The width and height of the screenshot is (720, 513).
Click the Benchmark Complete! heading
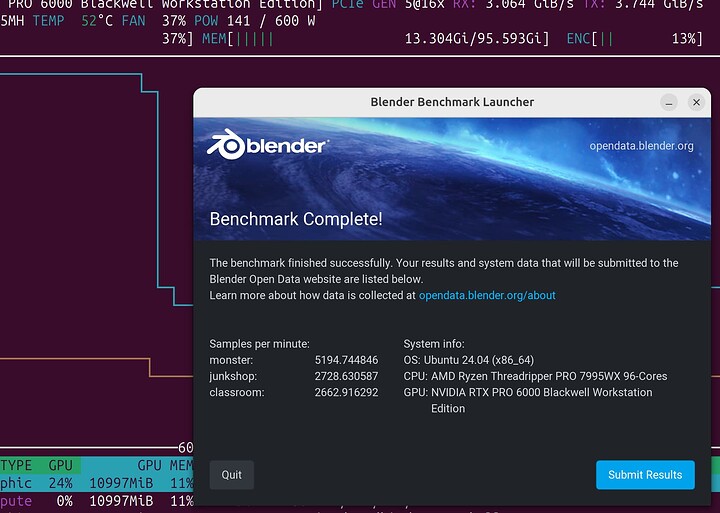click(x=296, y=219)
